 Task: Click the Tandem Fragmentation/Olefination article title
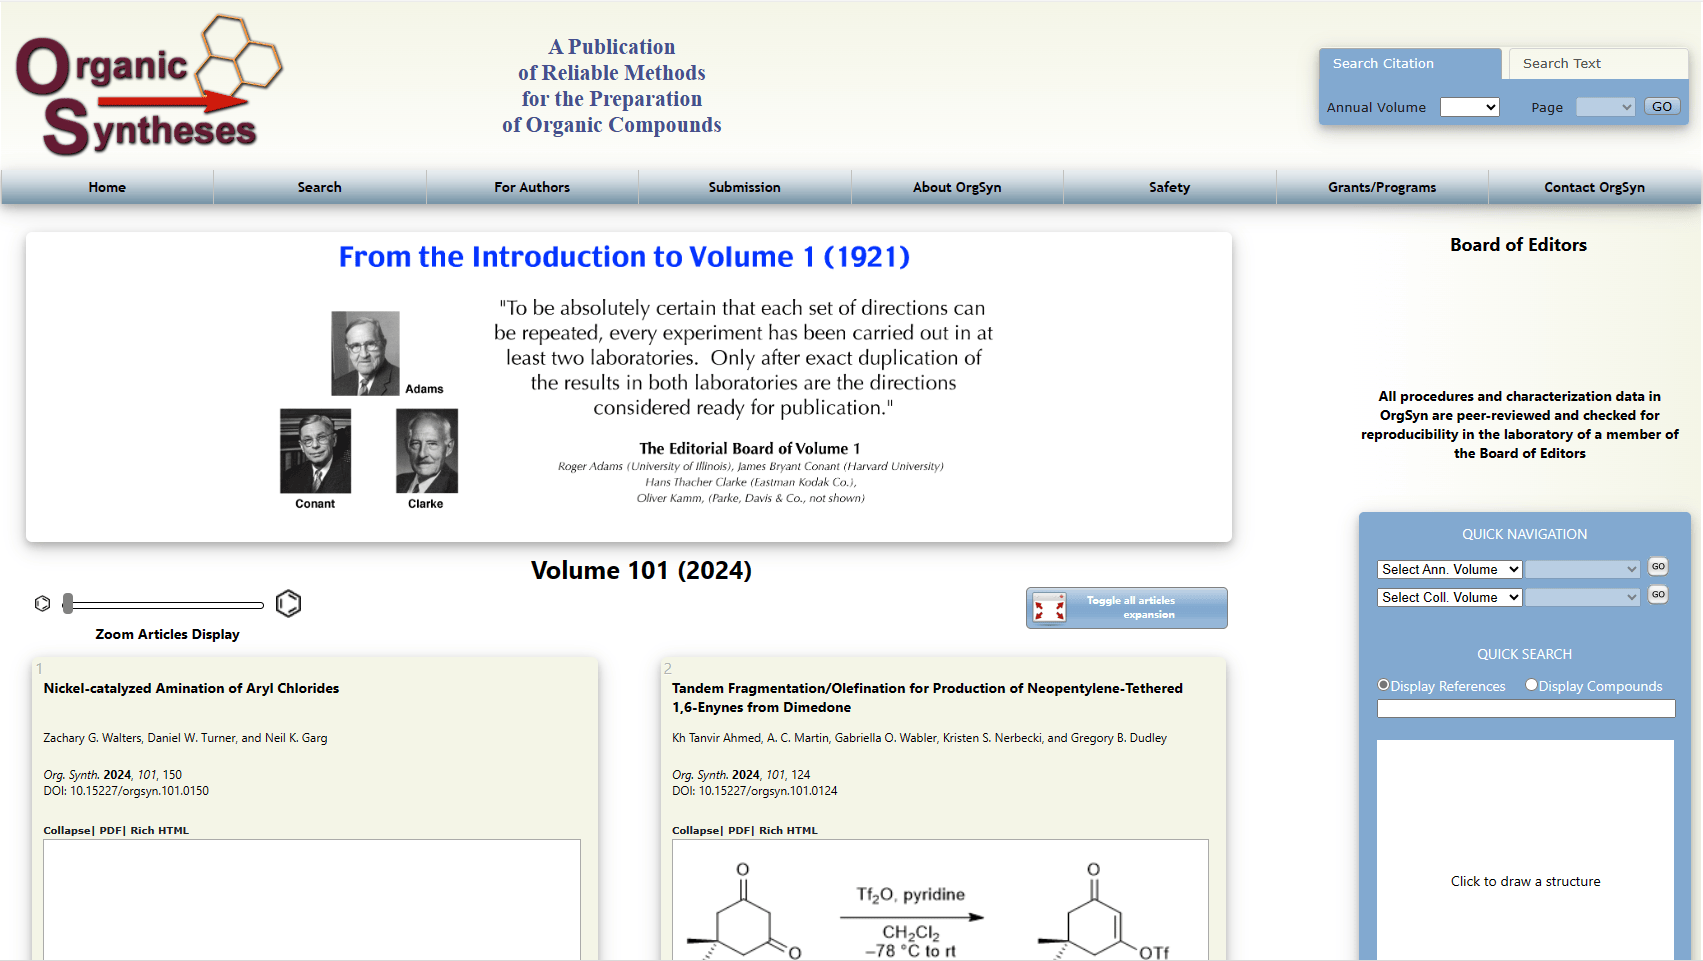[927, 697]
